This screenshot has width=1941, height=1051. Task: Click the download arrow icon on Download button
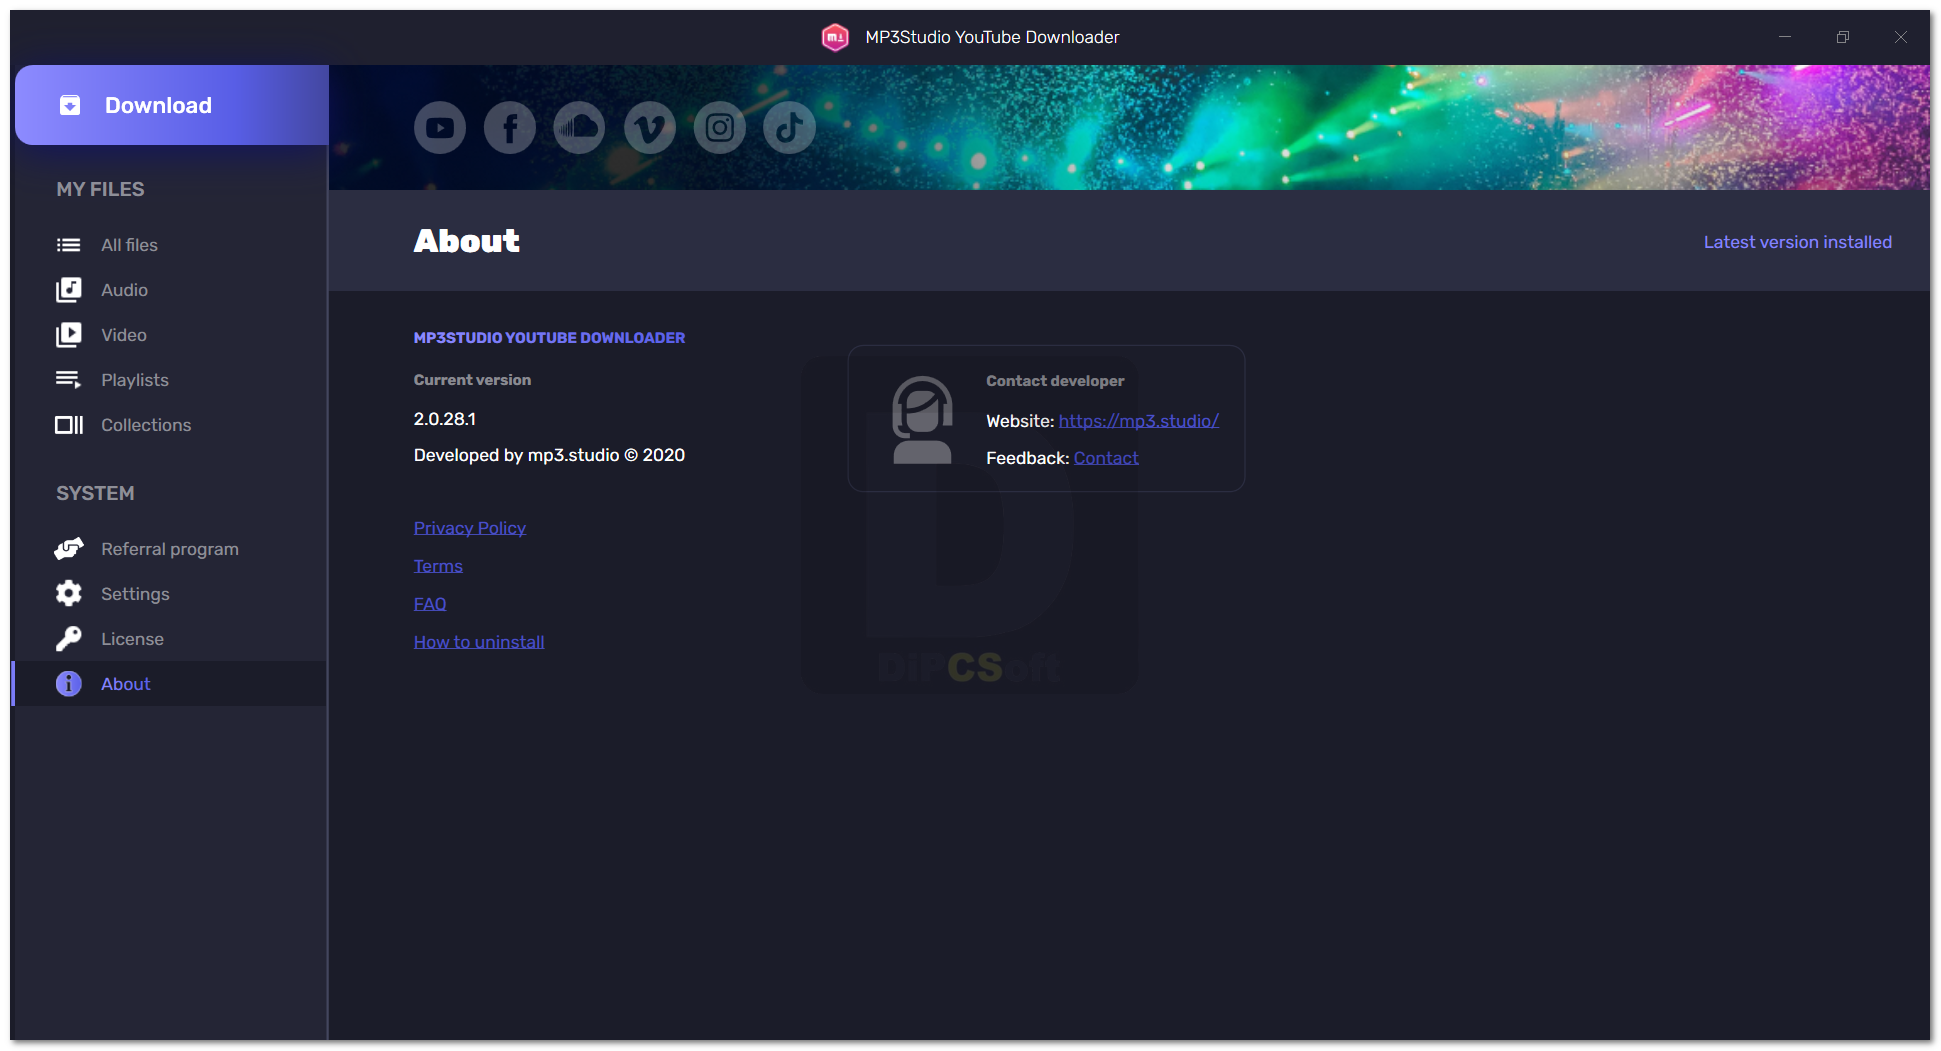[x=70, y=106]
